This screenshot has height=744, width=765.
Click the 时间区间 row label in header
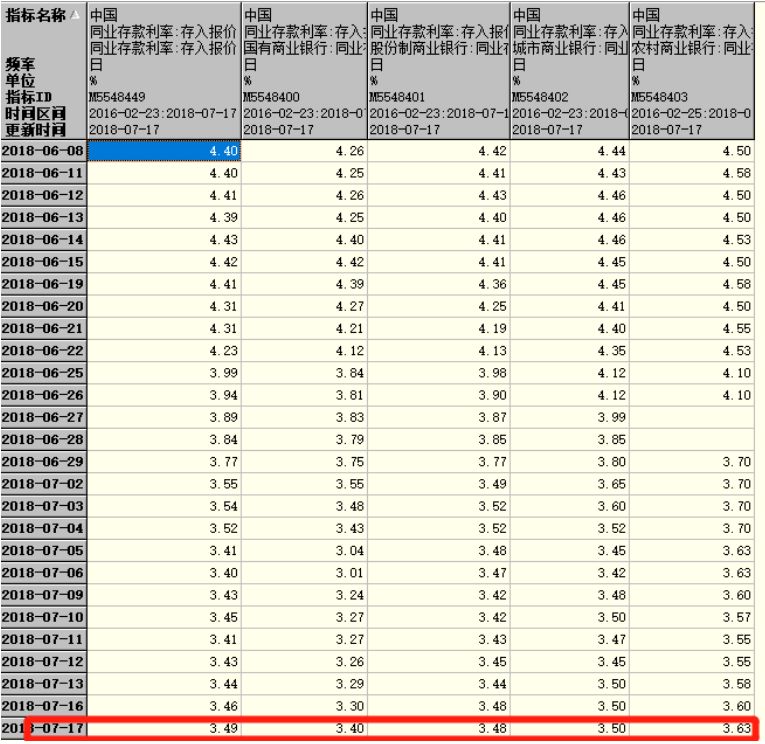35,113
